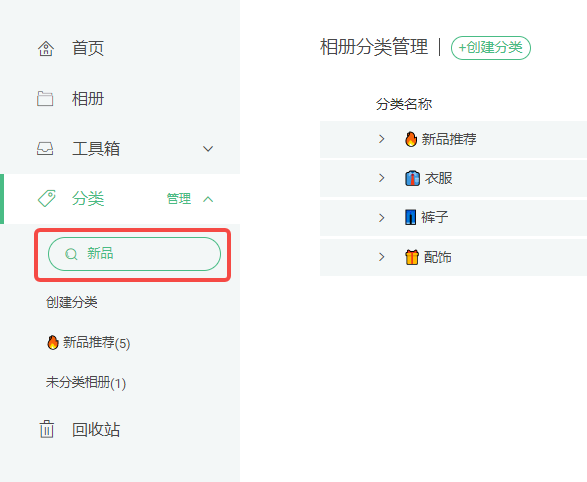
Task: Click the magnifier icon in the search box
Action: pyautogui.click(x=71, y=254)
